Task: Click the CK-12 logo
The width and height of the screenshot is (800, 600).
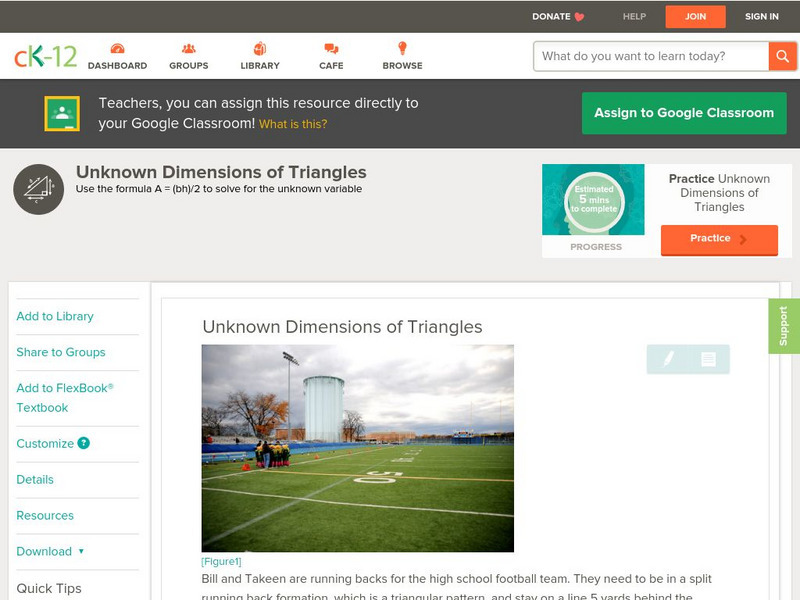Action: 45,56
